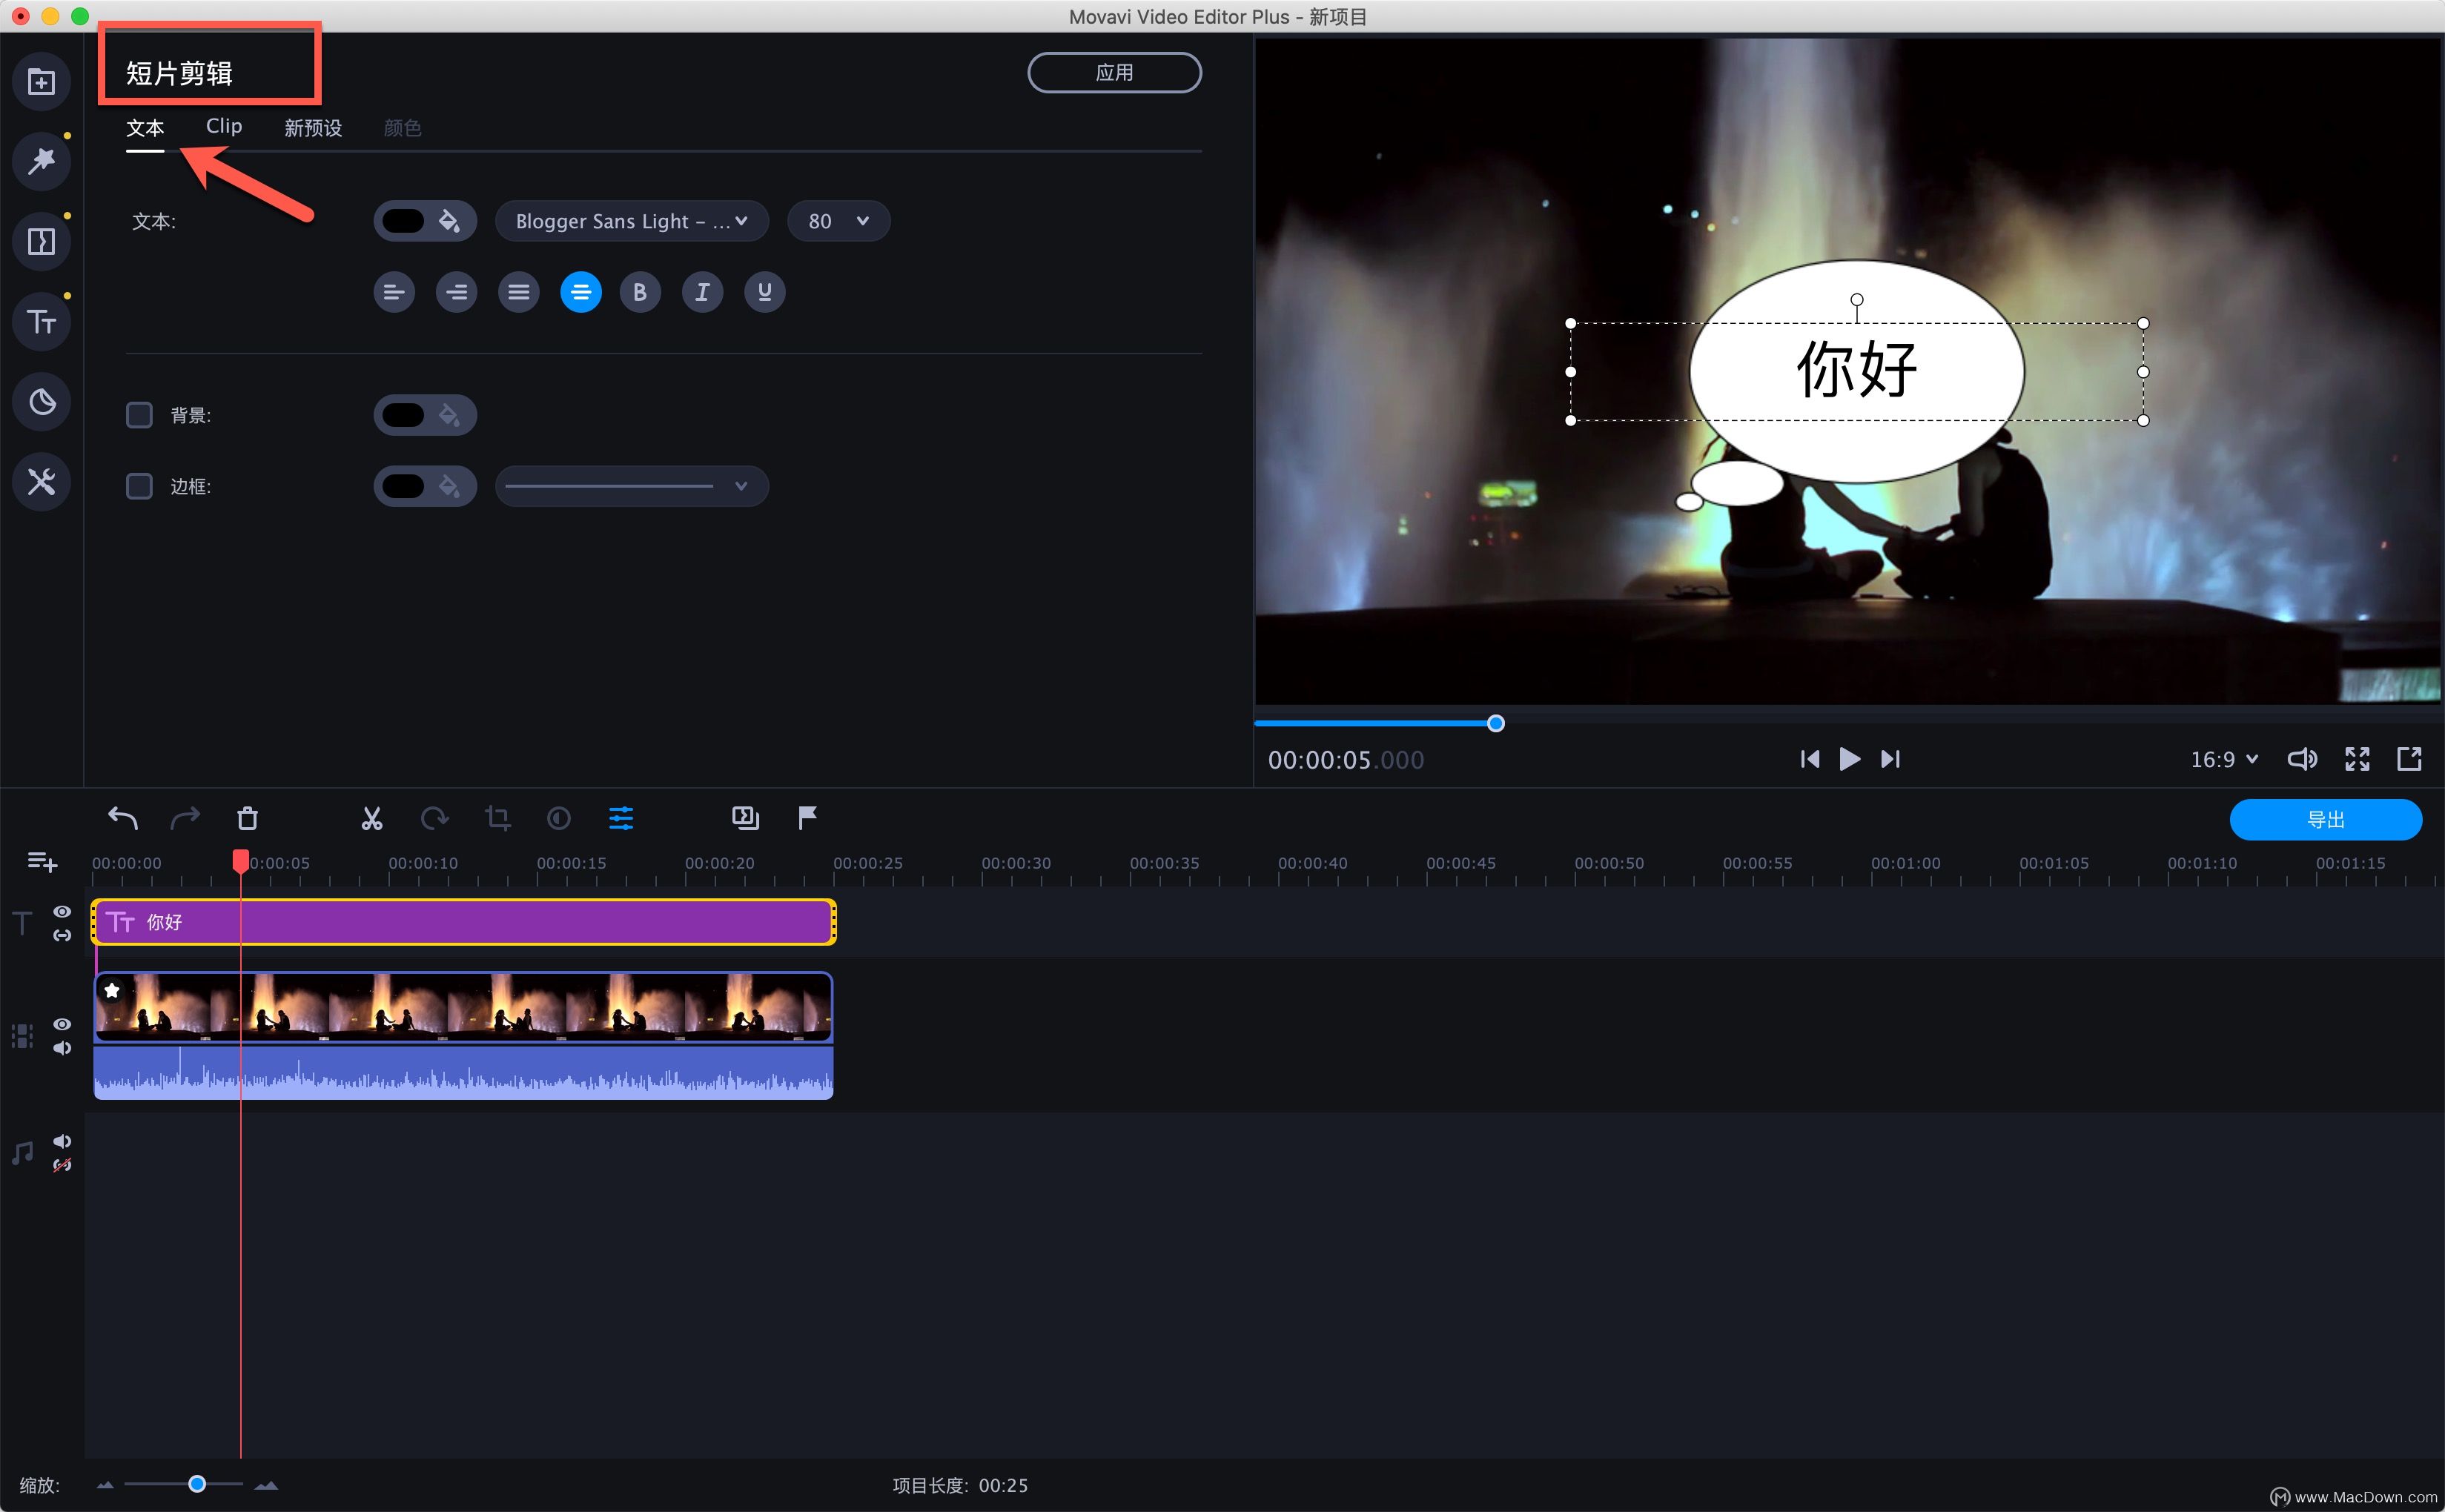This screenshot has width=2445, height=1512.
Task: Add a marker with flag icon
Action: click(x=808, y=818)
